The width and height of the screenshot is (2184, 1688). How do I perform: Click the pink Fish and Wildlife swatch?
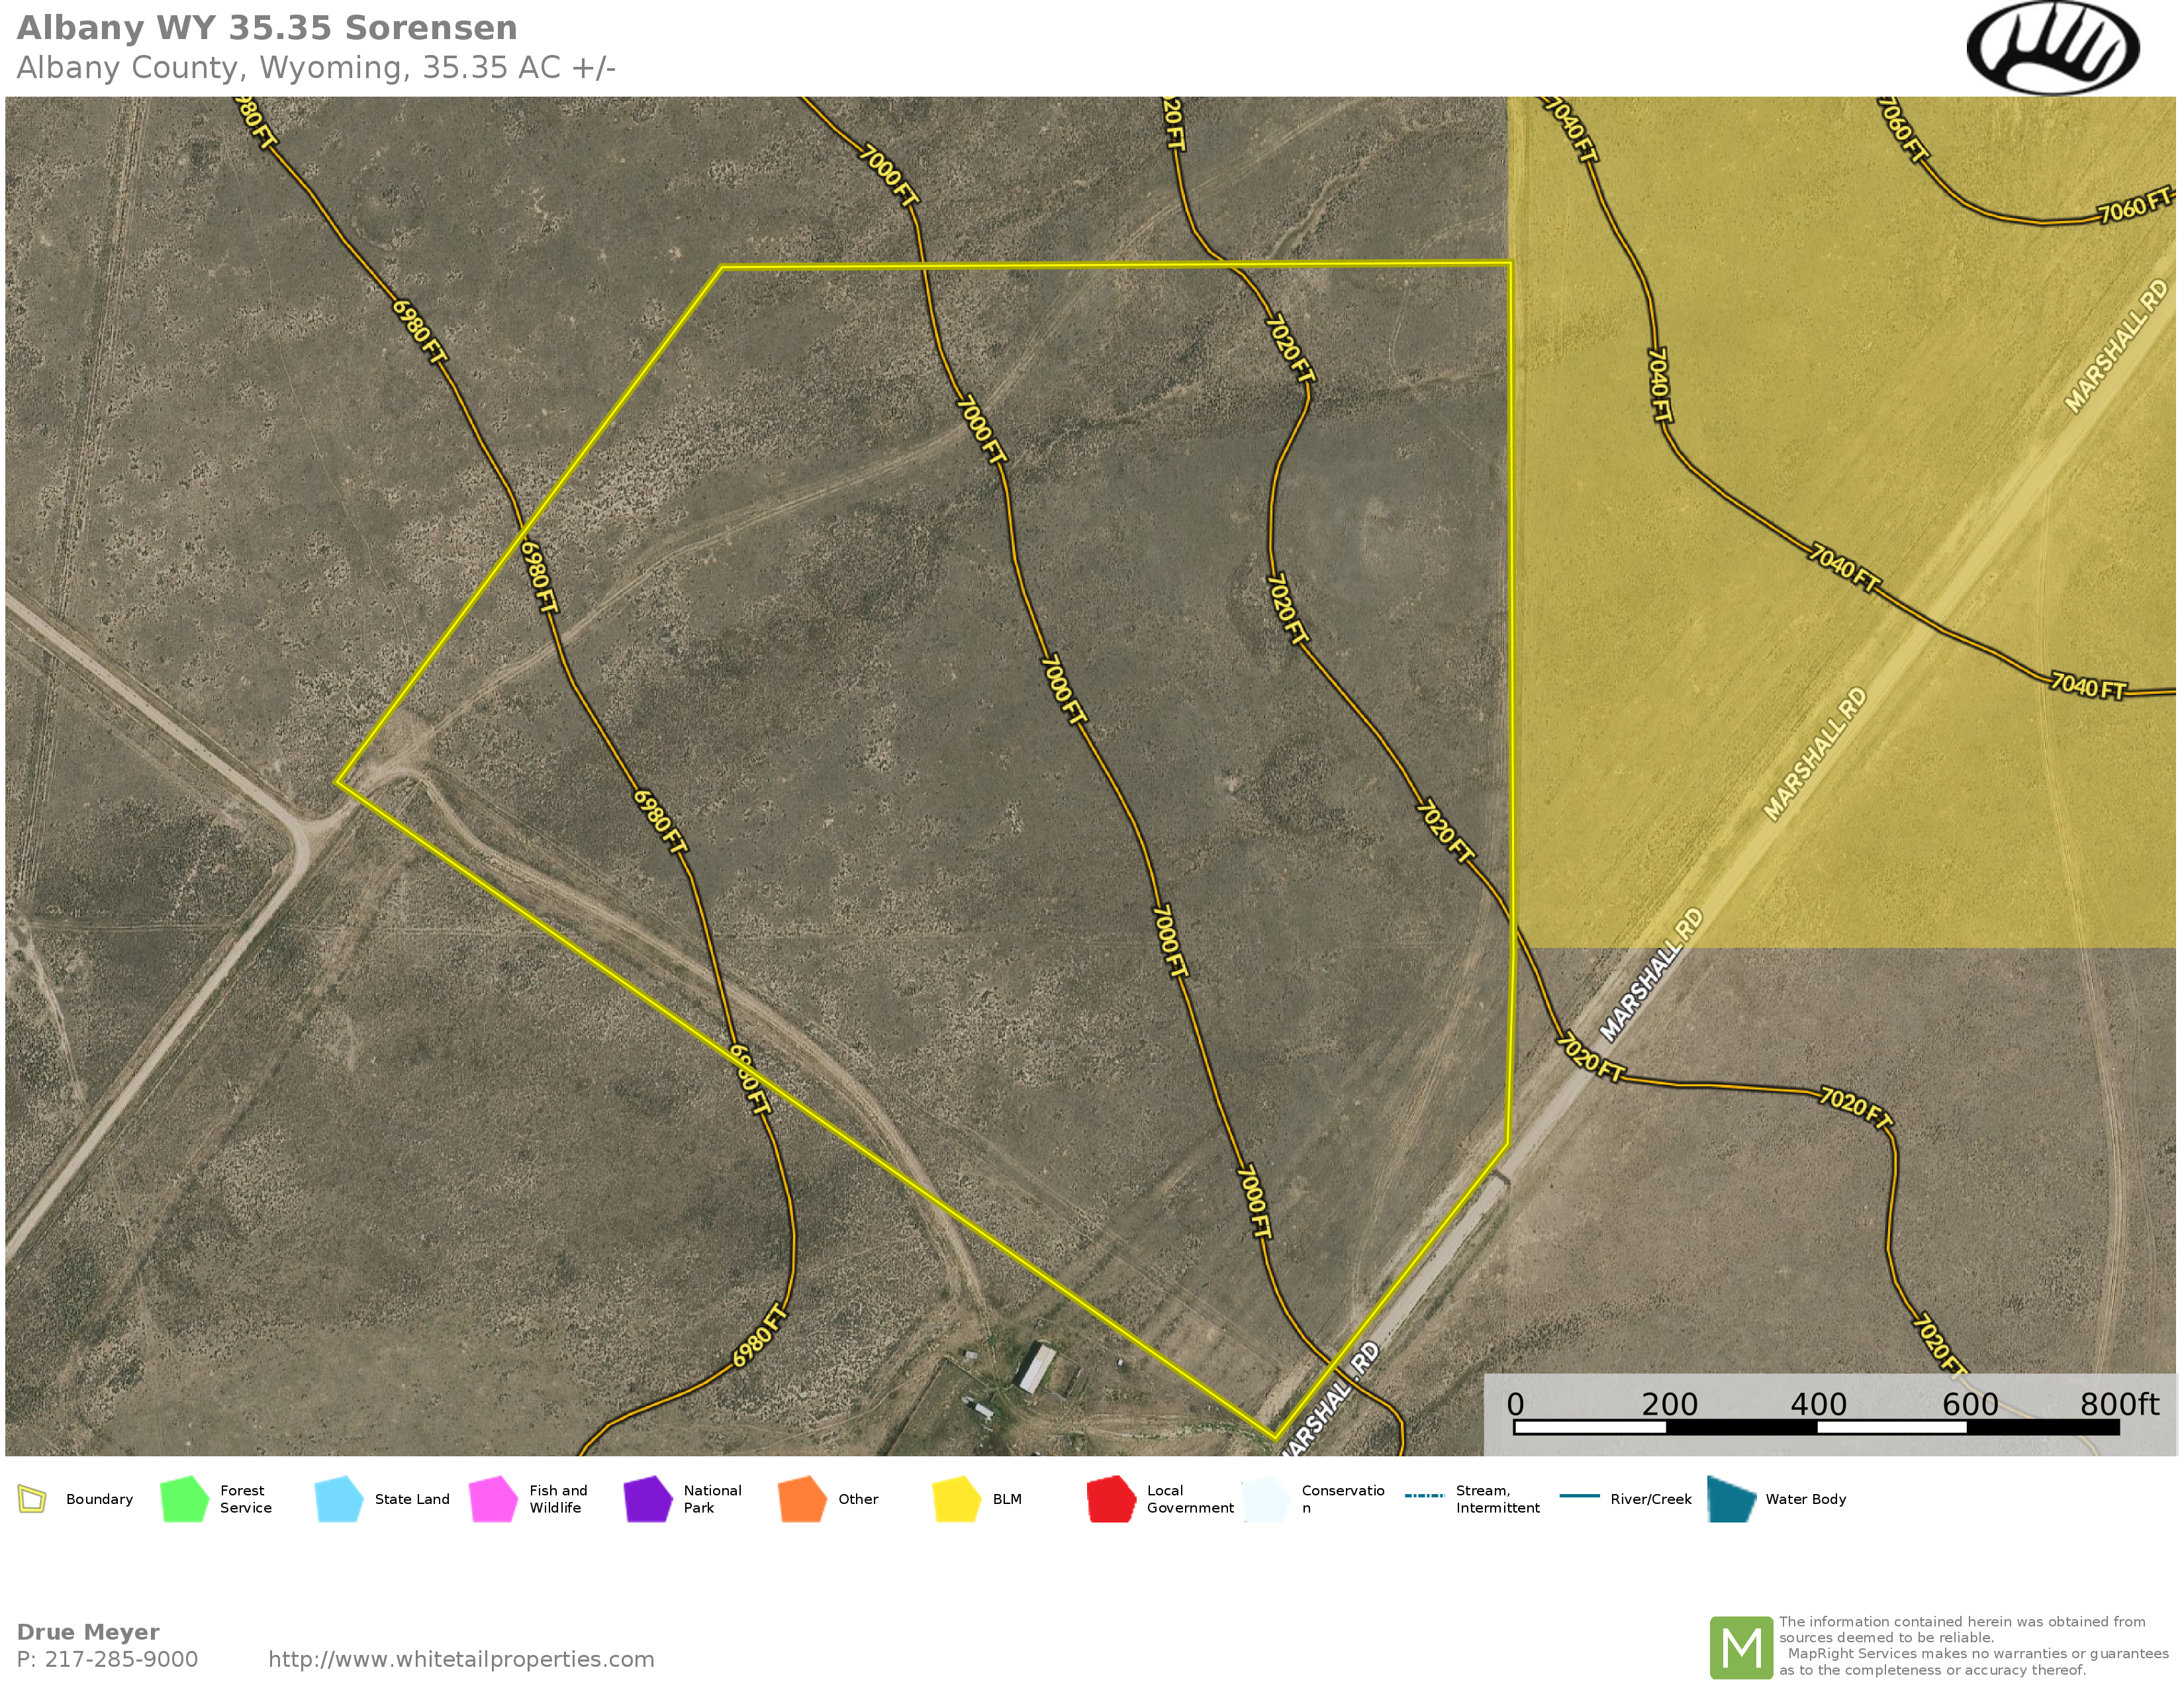pos(493,1499)
